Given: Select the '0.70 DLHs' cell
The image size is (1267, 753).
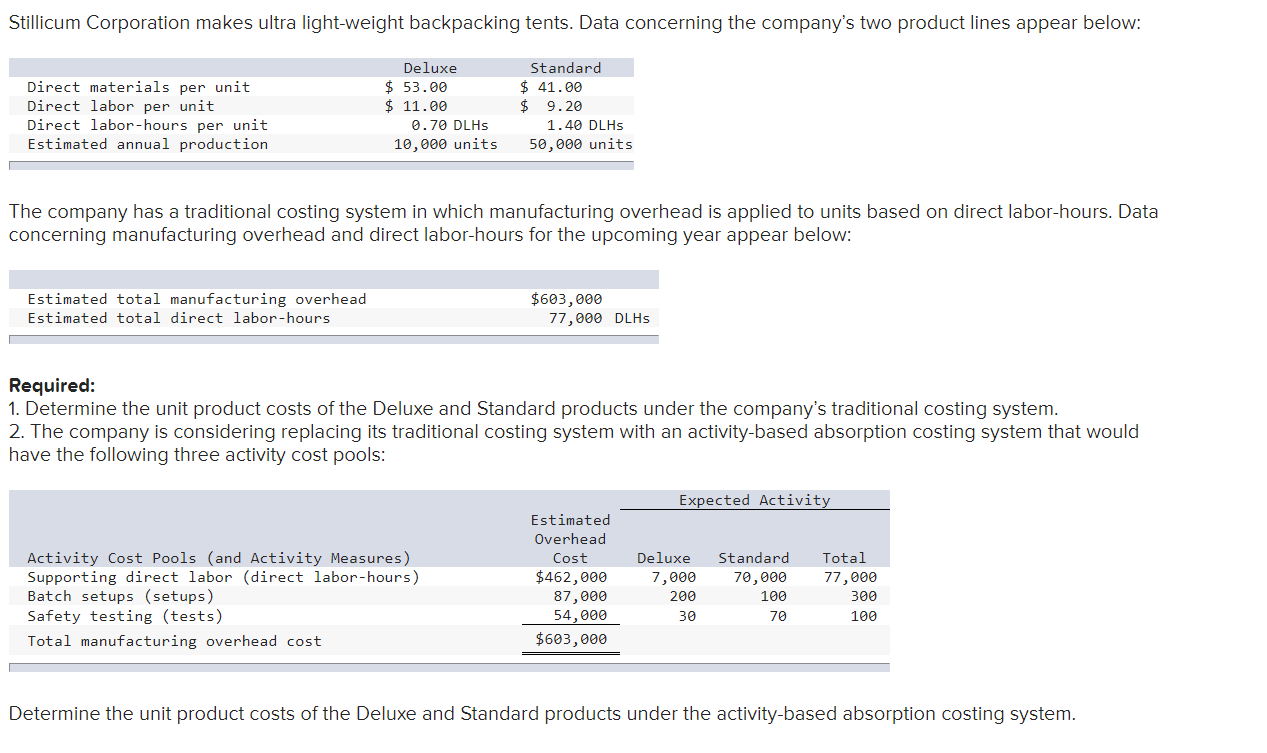Looking at the screenshot, I should [x=450, y=125].
